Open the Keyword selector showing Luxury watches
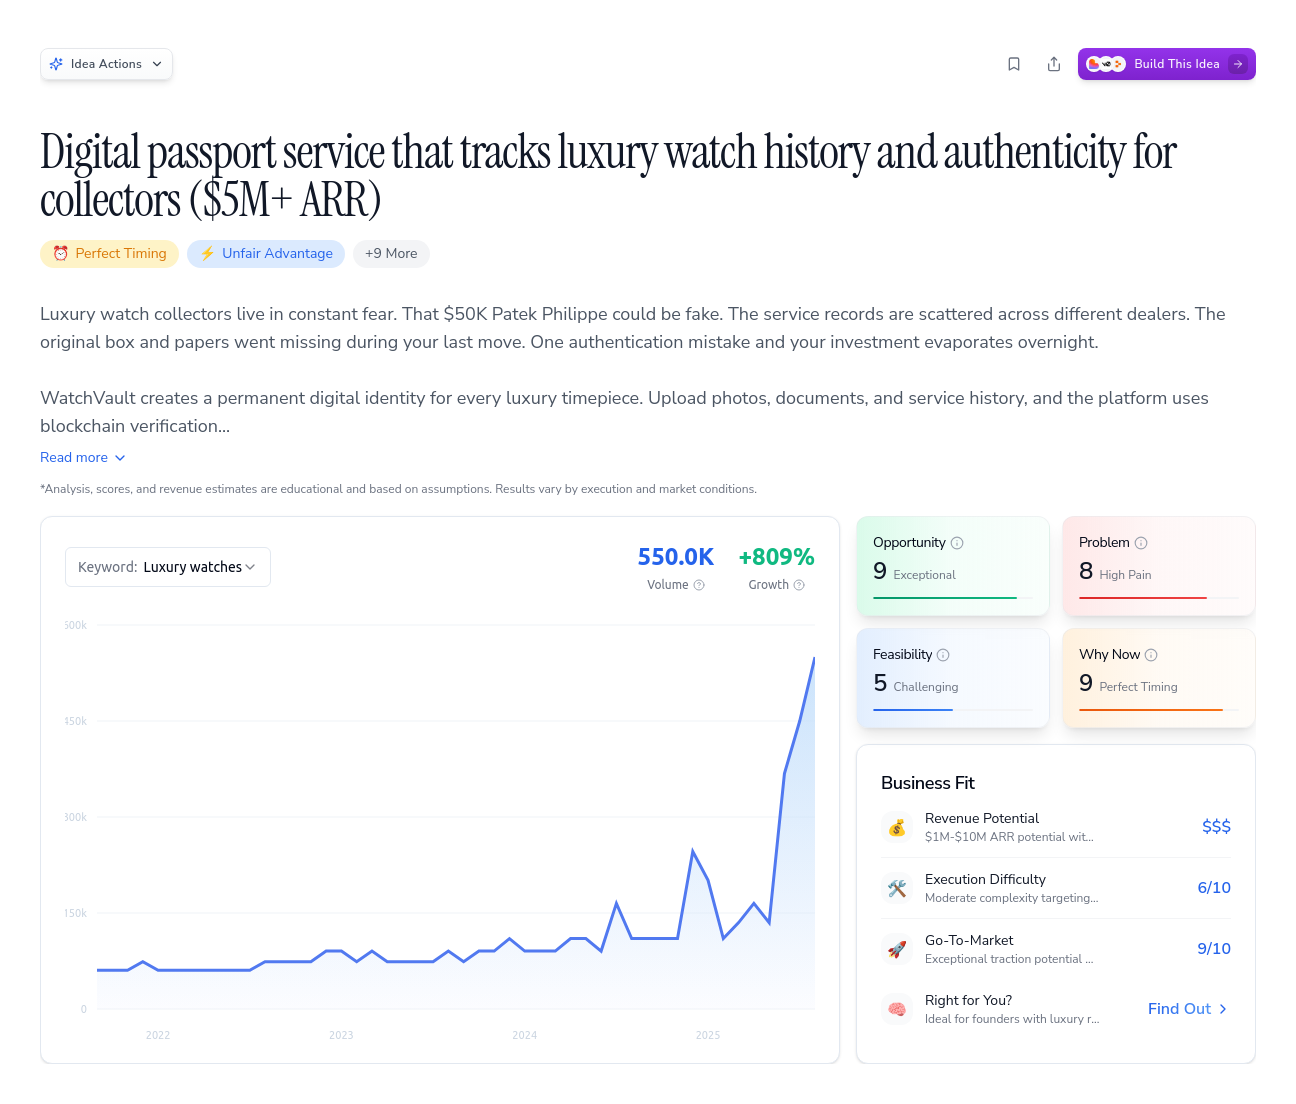This screenshot has height=1104, width=1296. (x=167, y=566)
